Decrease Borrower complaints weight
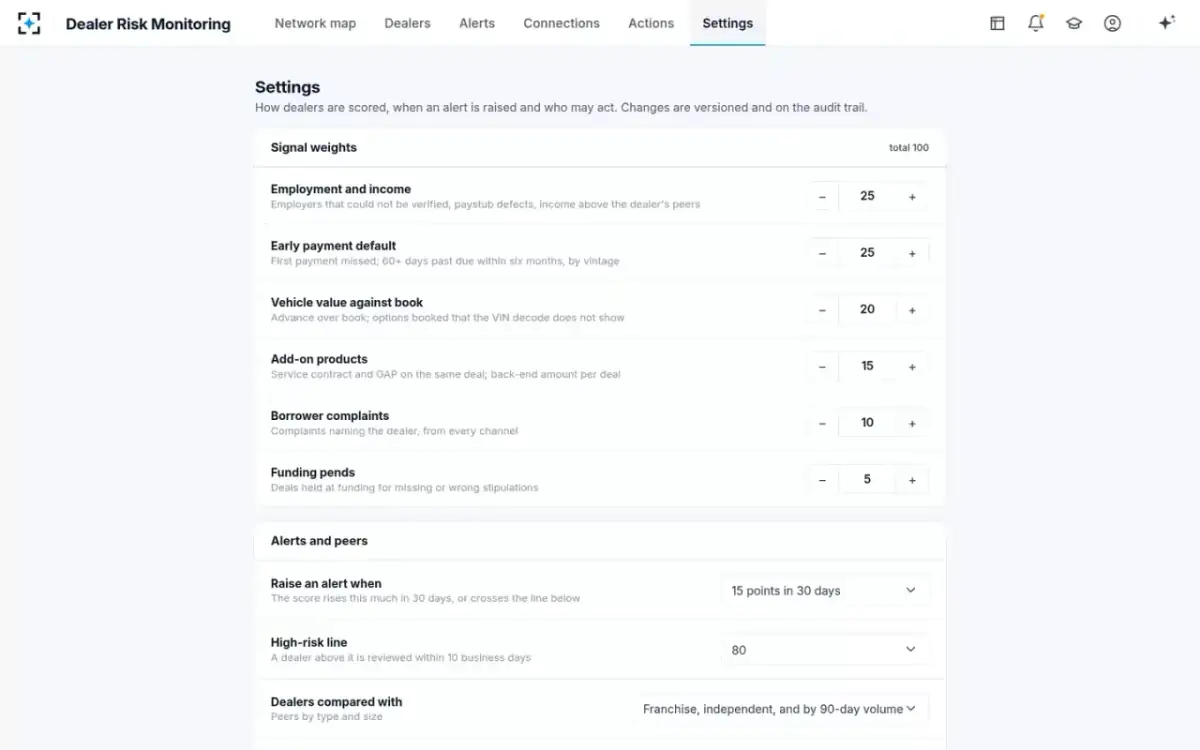1200x750 pixels. (x=822, y=423)
